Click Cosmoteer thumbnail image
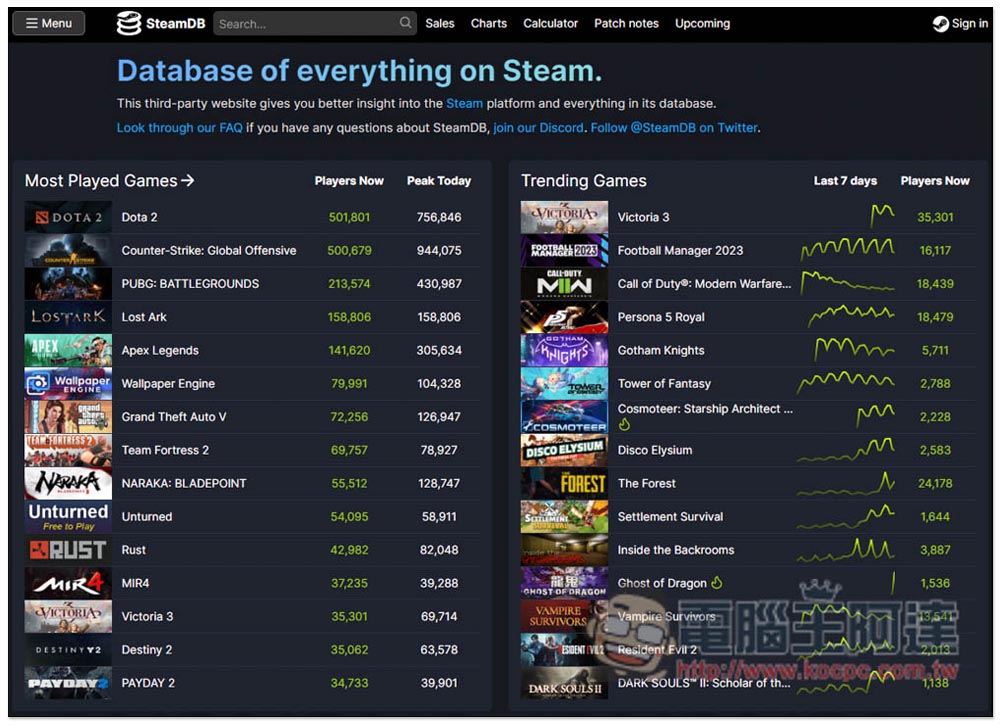 (x=564, y=417)
